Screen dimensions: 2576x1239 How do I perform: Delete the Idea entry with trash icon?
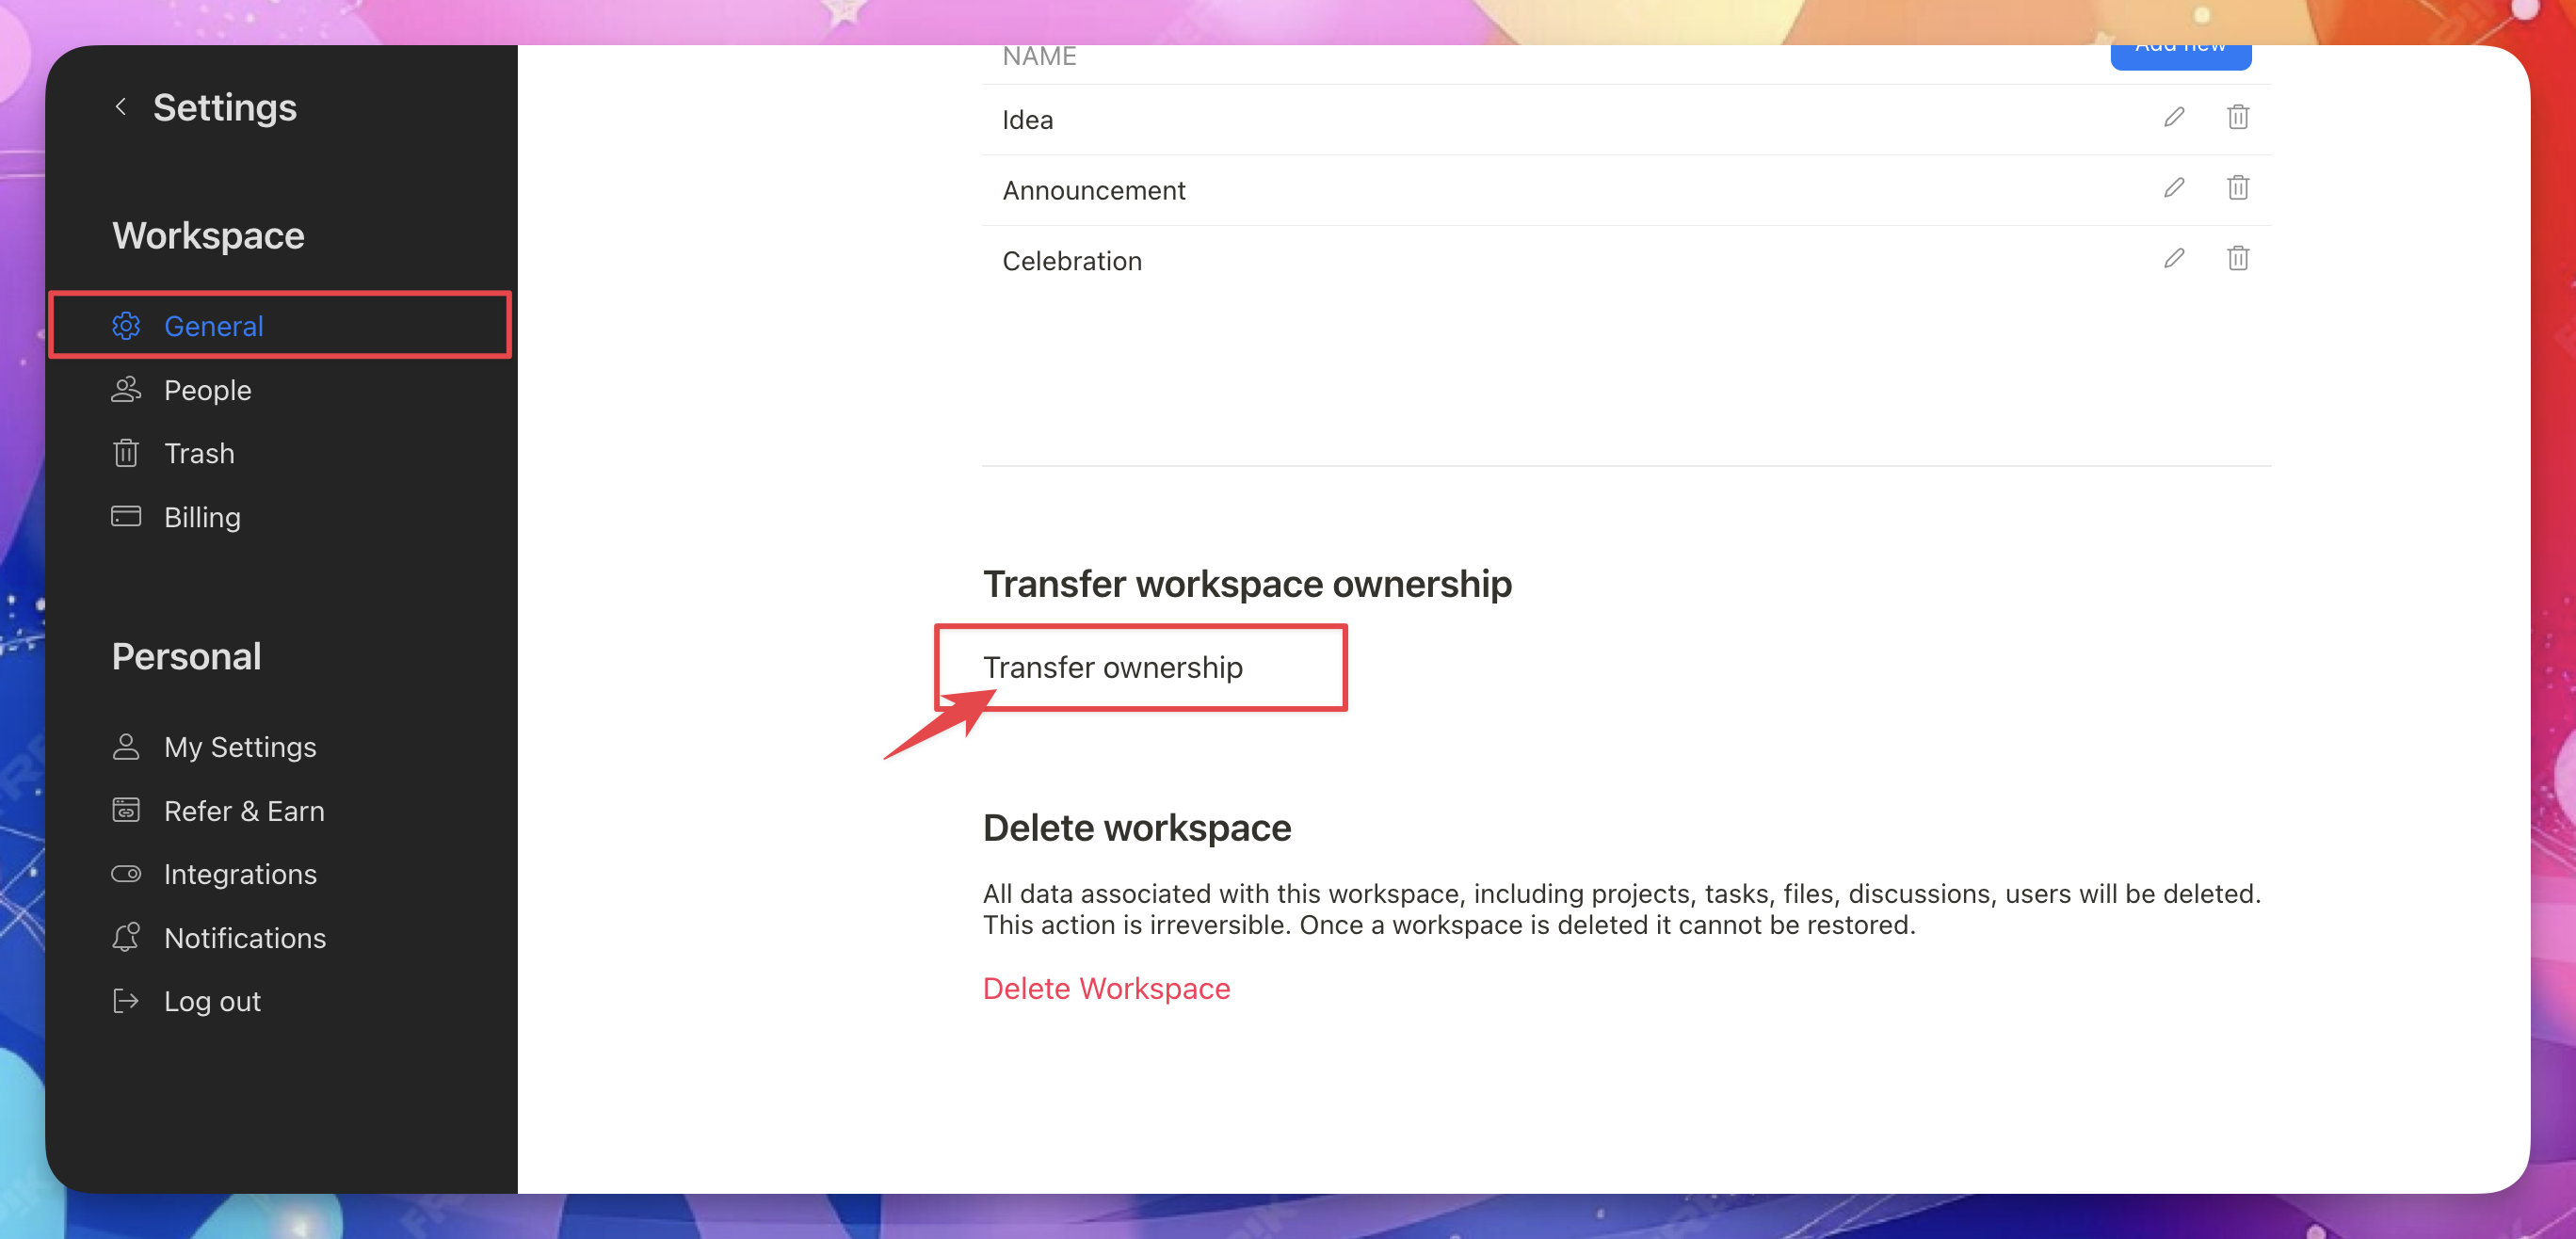[2237, 118]
